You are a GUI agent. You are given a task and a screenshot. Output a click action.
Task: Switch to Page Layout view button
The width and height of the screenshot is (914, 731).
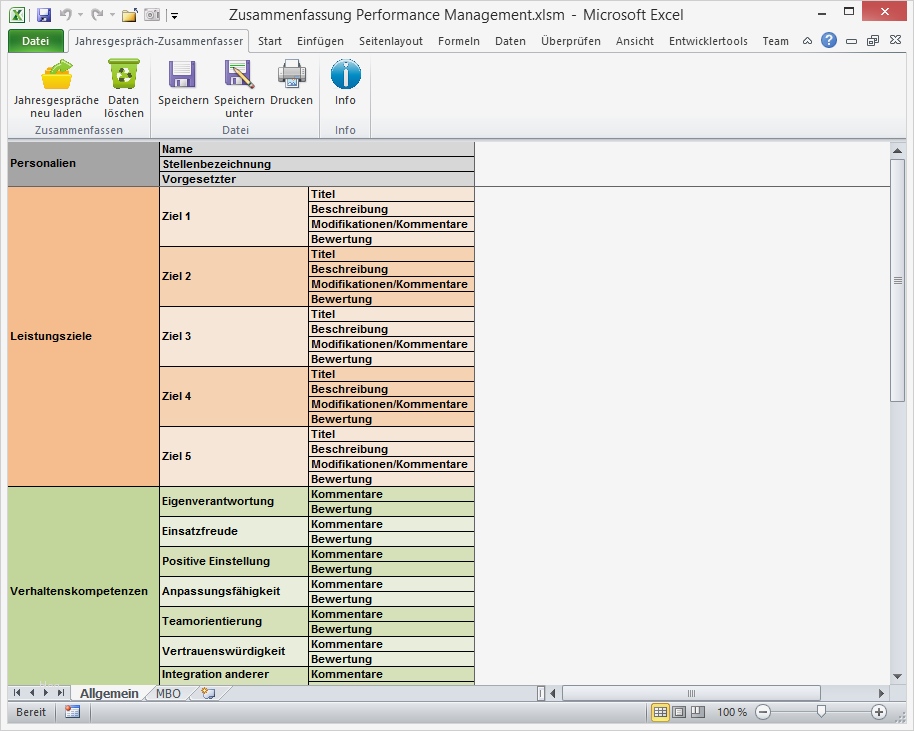[679, 712]
